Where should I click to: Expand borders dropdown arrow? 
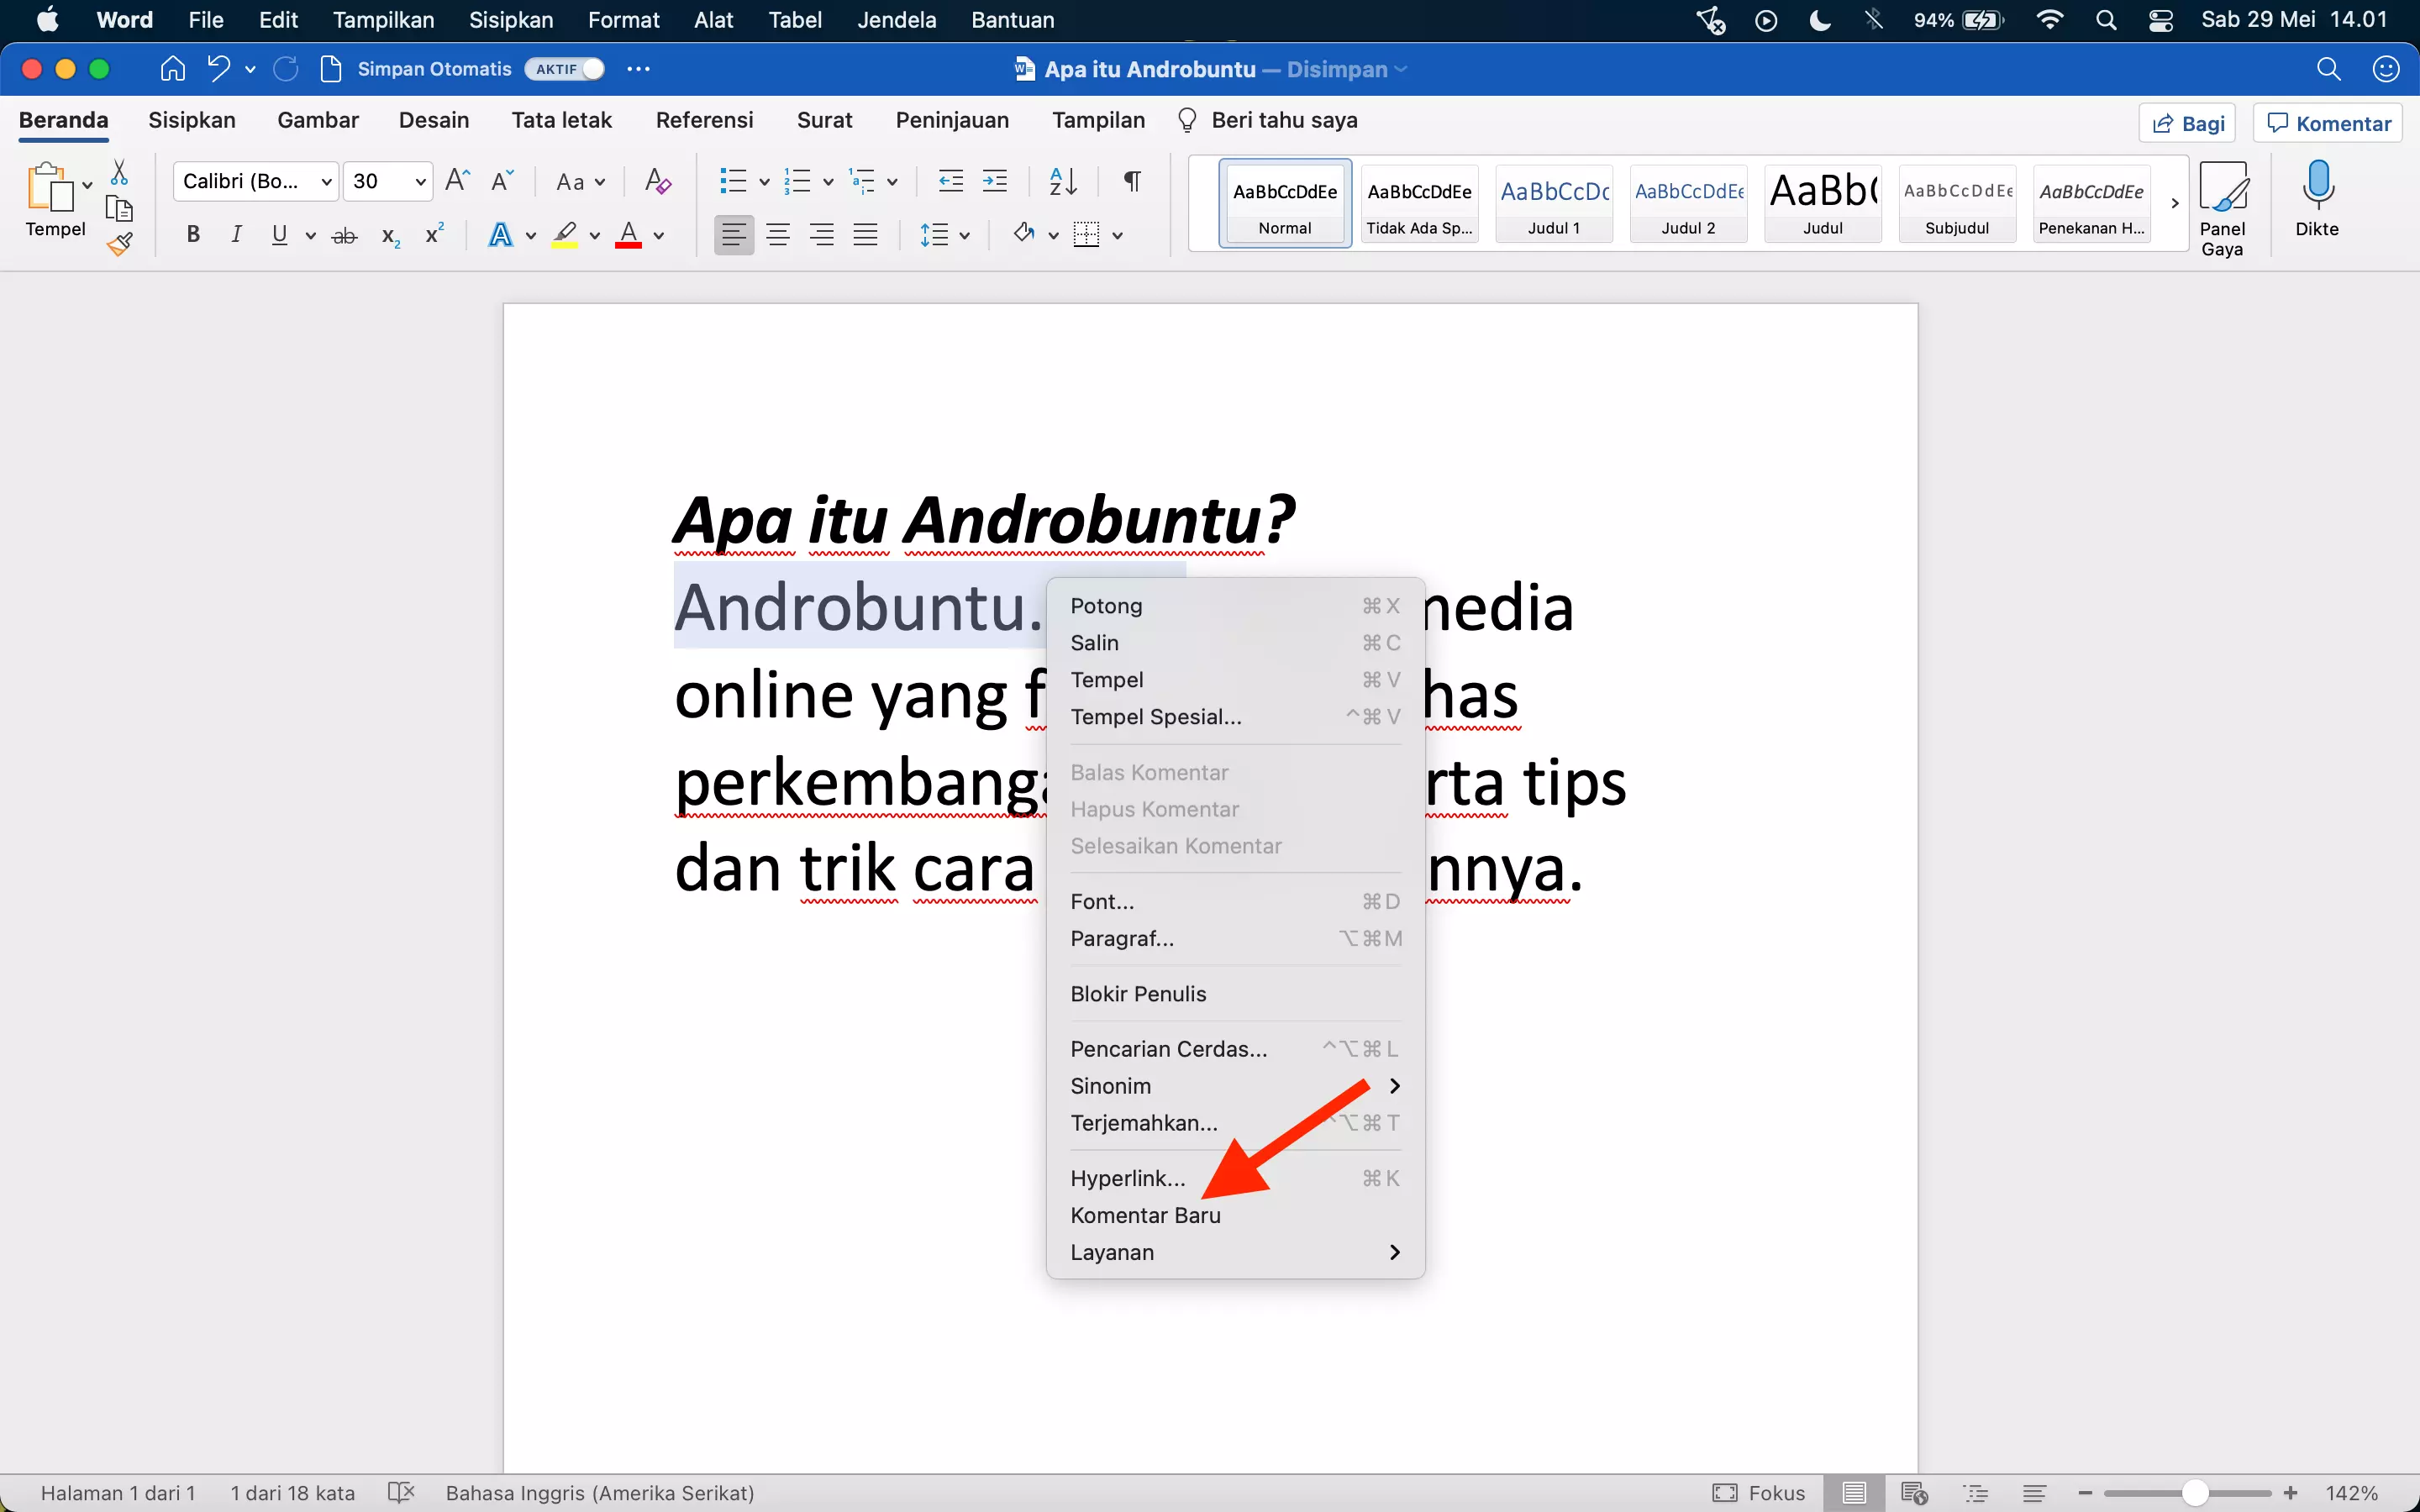click(1118, 236)
